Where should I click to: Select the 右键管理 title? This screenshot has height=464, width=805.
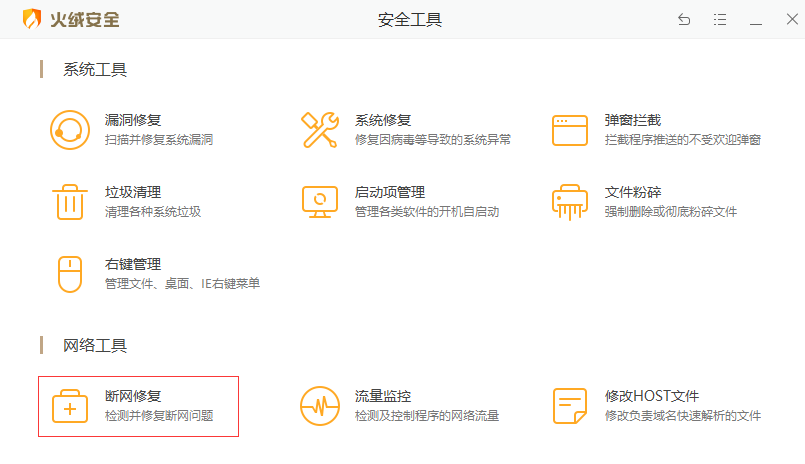point(133,264)
